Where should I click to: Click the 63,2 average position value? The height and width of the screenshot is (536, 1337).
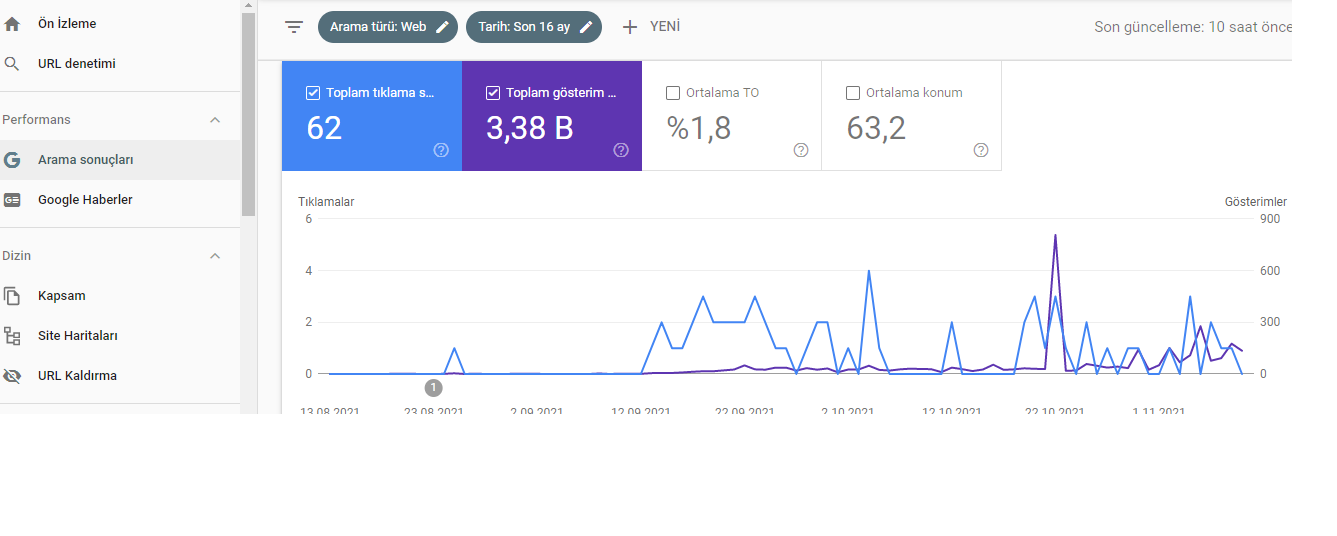tap(876, 128)
